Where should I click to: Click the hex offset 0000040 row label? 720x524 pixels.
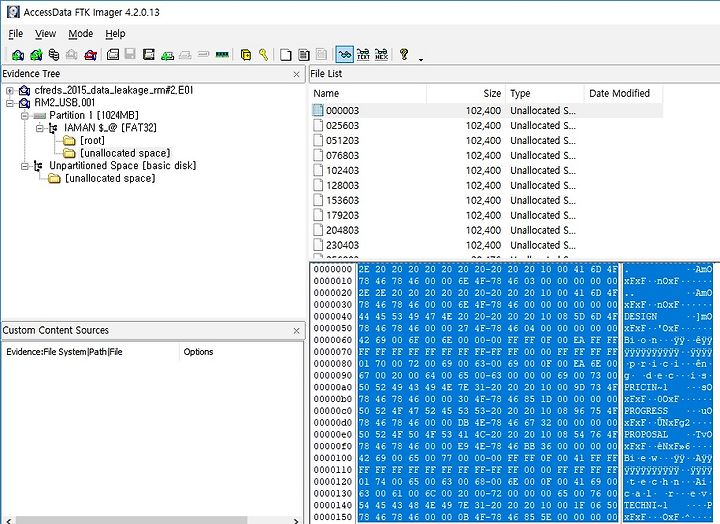coord(332,316)
